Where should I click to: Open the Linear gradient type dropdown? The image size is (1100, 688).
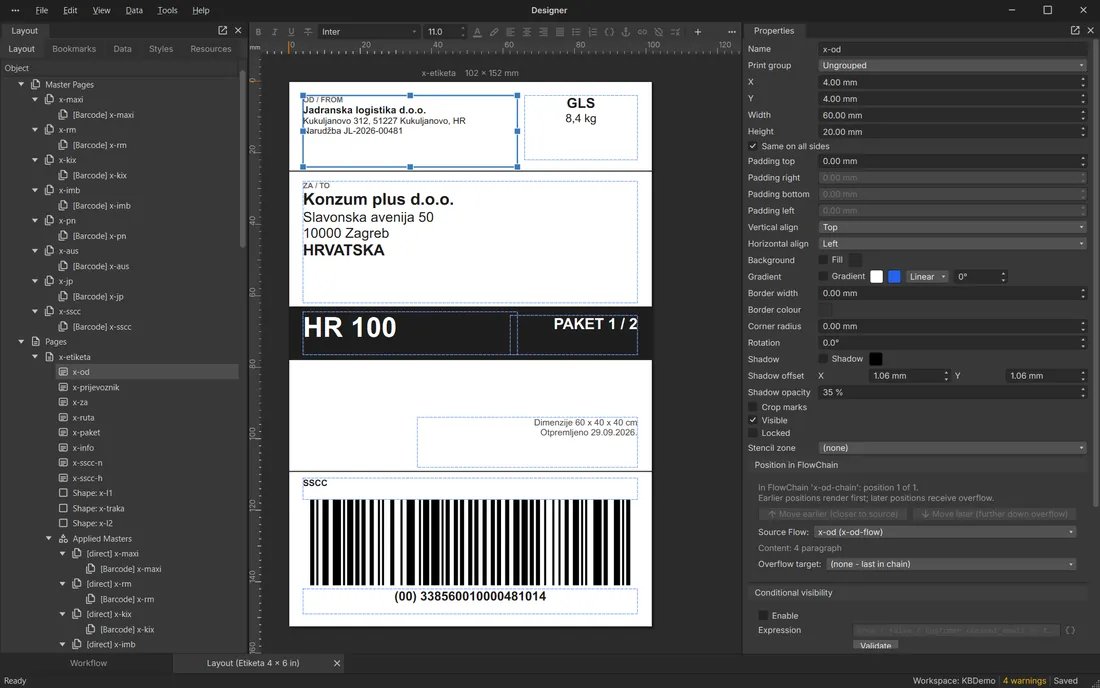coord(927,276)
